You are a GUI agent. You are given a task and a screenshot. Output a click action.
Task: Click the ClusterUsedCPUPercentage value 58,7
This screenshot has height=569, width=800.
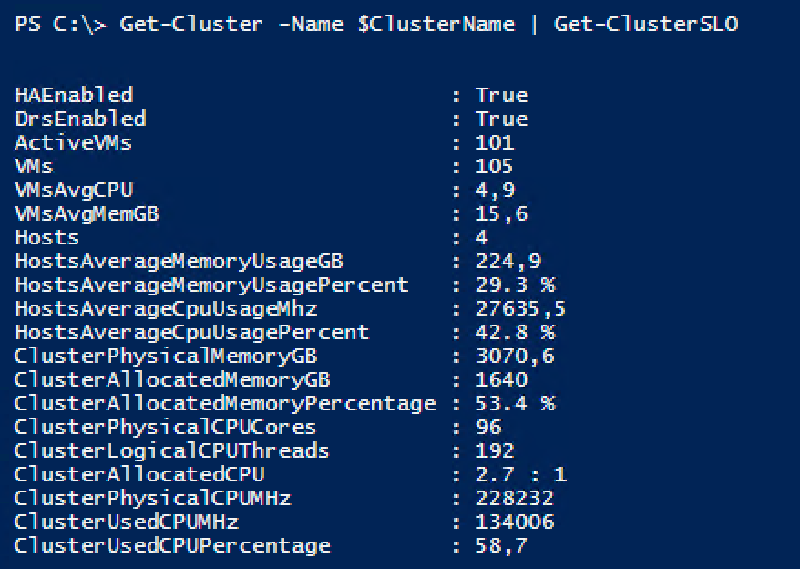tap(502, 546)
